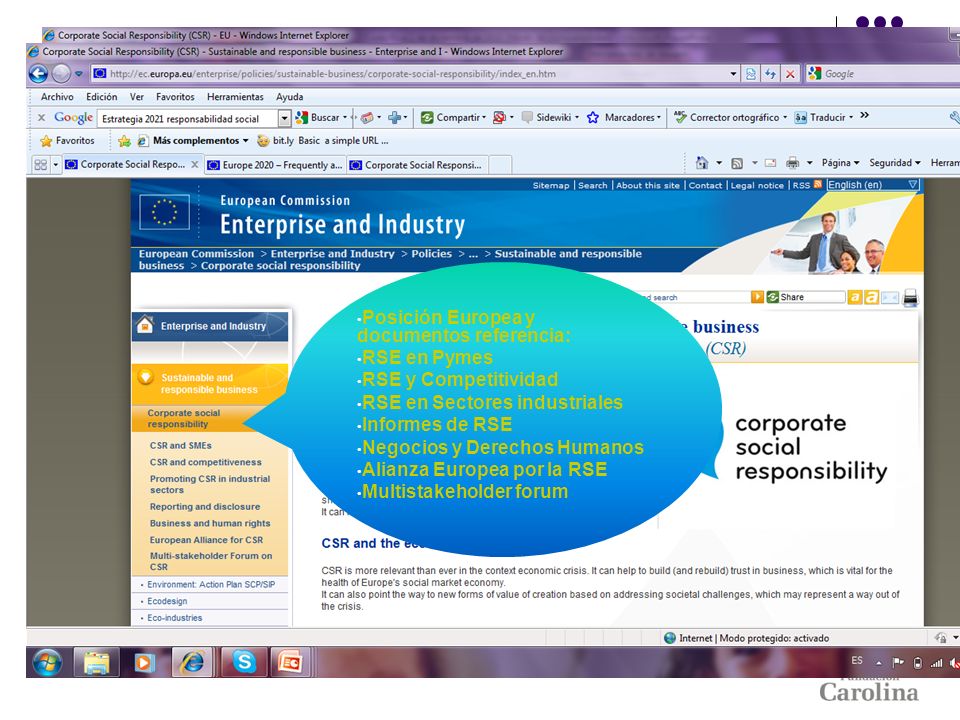Click the blue plus icon in Google toolbar
The height and width of the screenshot is (720, 960).
click(x=395, y=118)
